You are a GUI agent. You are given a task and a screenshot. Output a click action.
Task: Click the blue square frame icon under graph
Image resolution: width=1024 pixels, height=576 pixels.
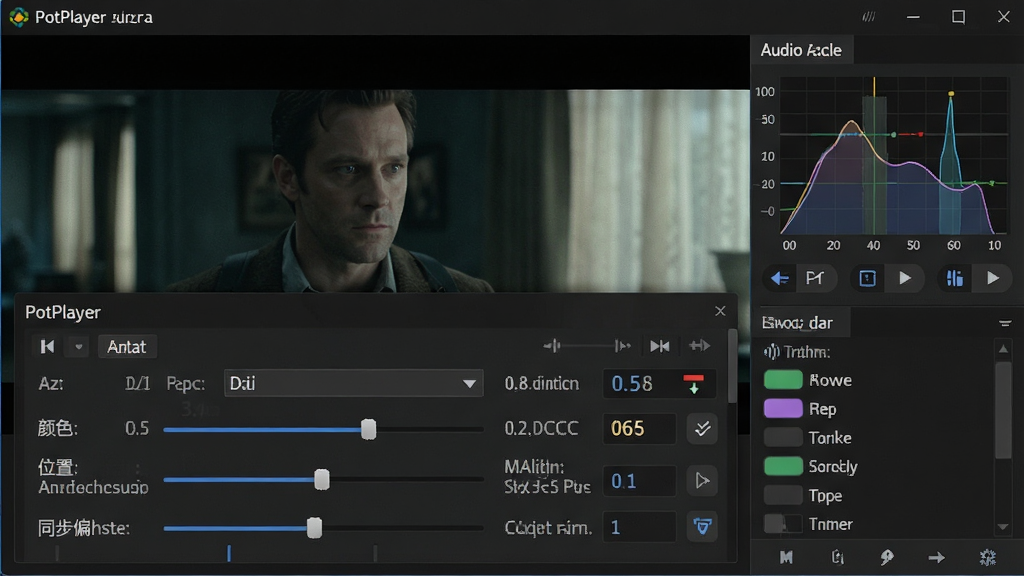(x=867, y=279)
